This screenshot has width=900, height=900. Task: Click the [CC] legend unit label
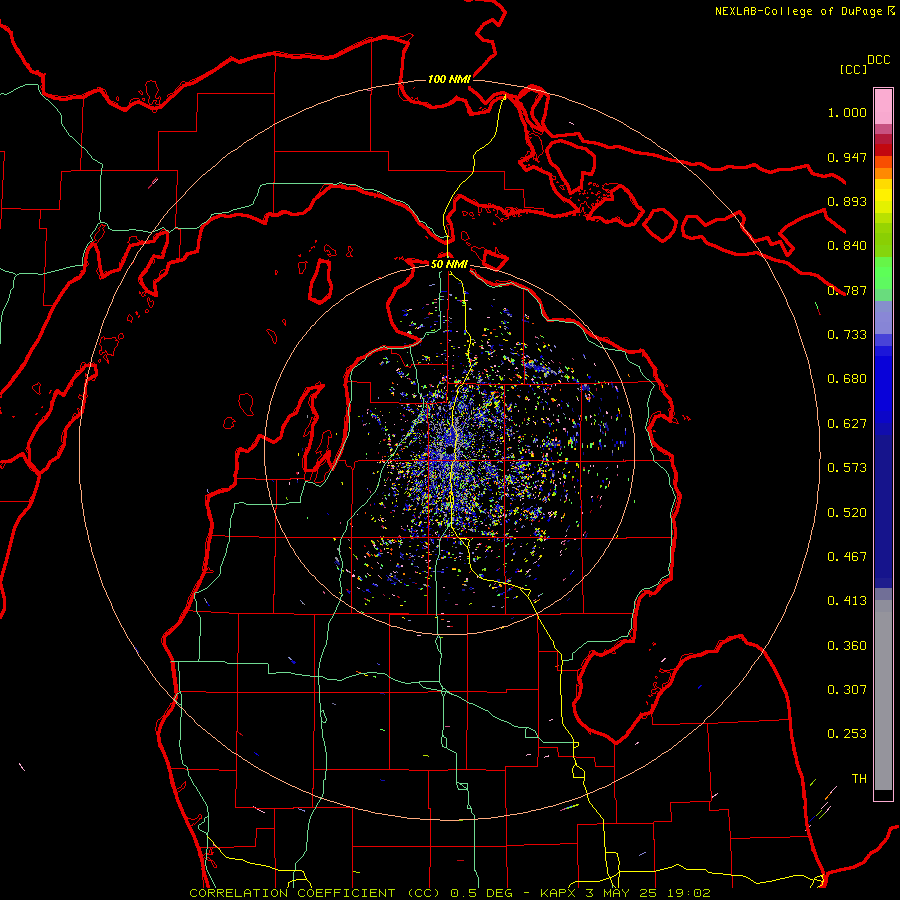[853, 69]
